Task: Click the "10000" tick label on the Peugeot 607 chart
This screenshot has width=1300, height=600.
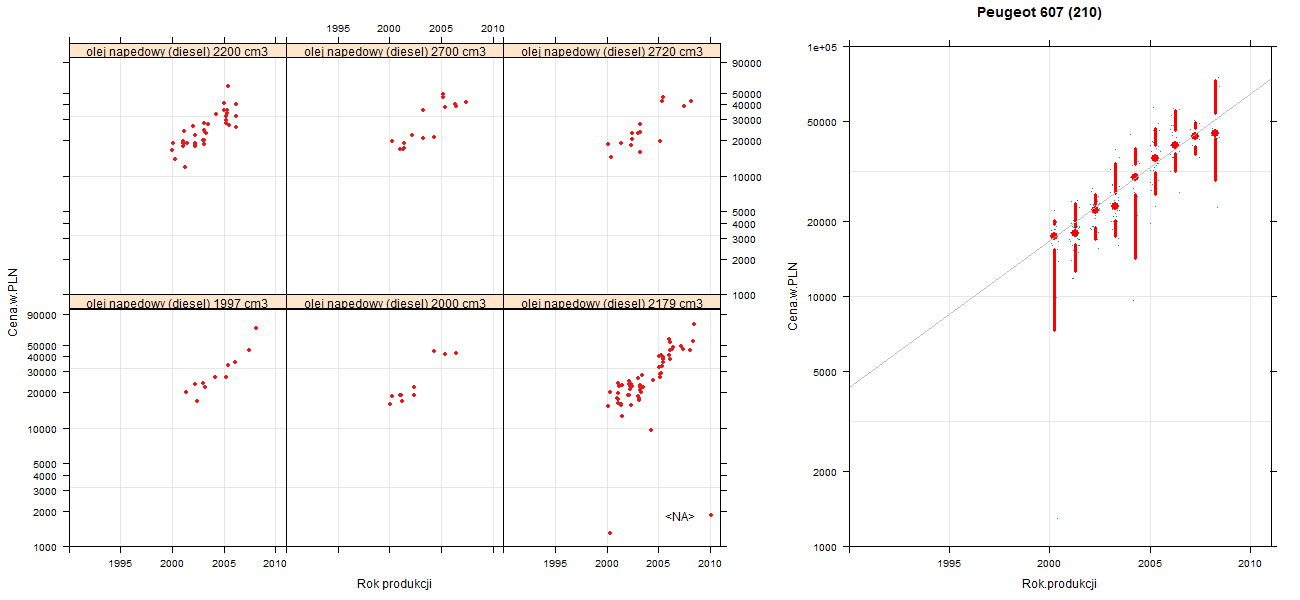Action: coord(824,297)
